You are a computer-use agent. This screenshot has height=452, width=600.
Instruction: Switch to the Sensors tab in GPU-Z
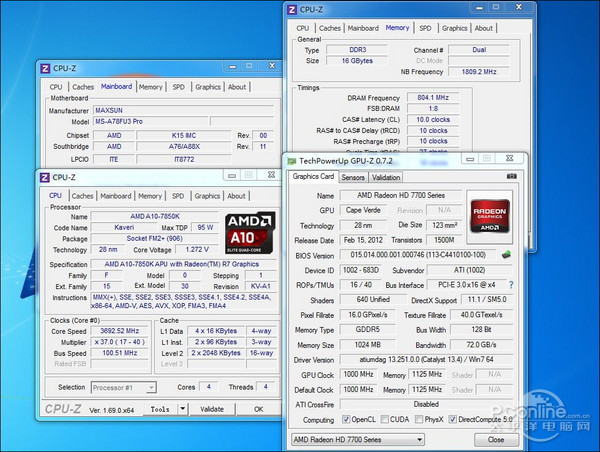(x=354, y=177)
